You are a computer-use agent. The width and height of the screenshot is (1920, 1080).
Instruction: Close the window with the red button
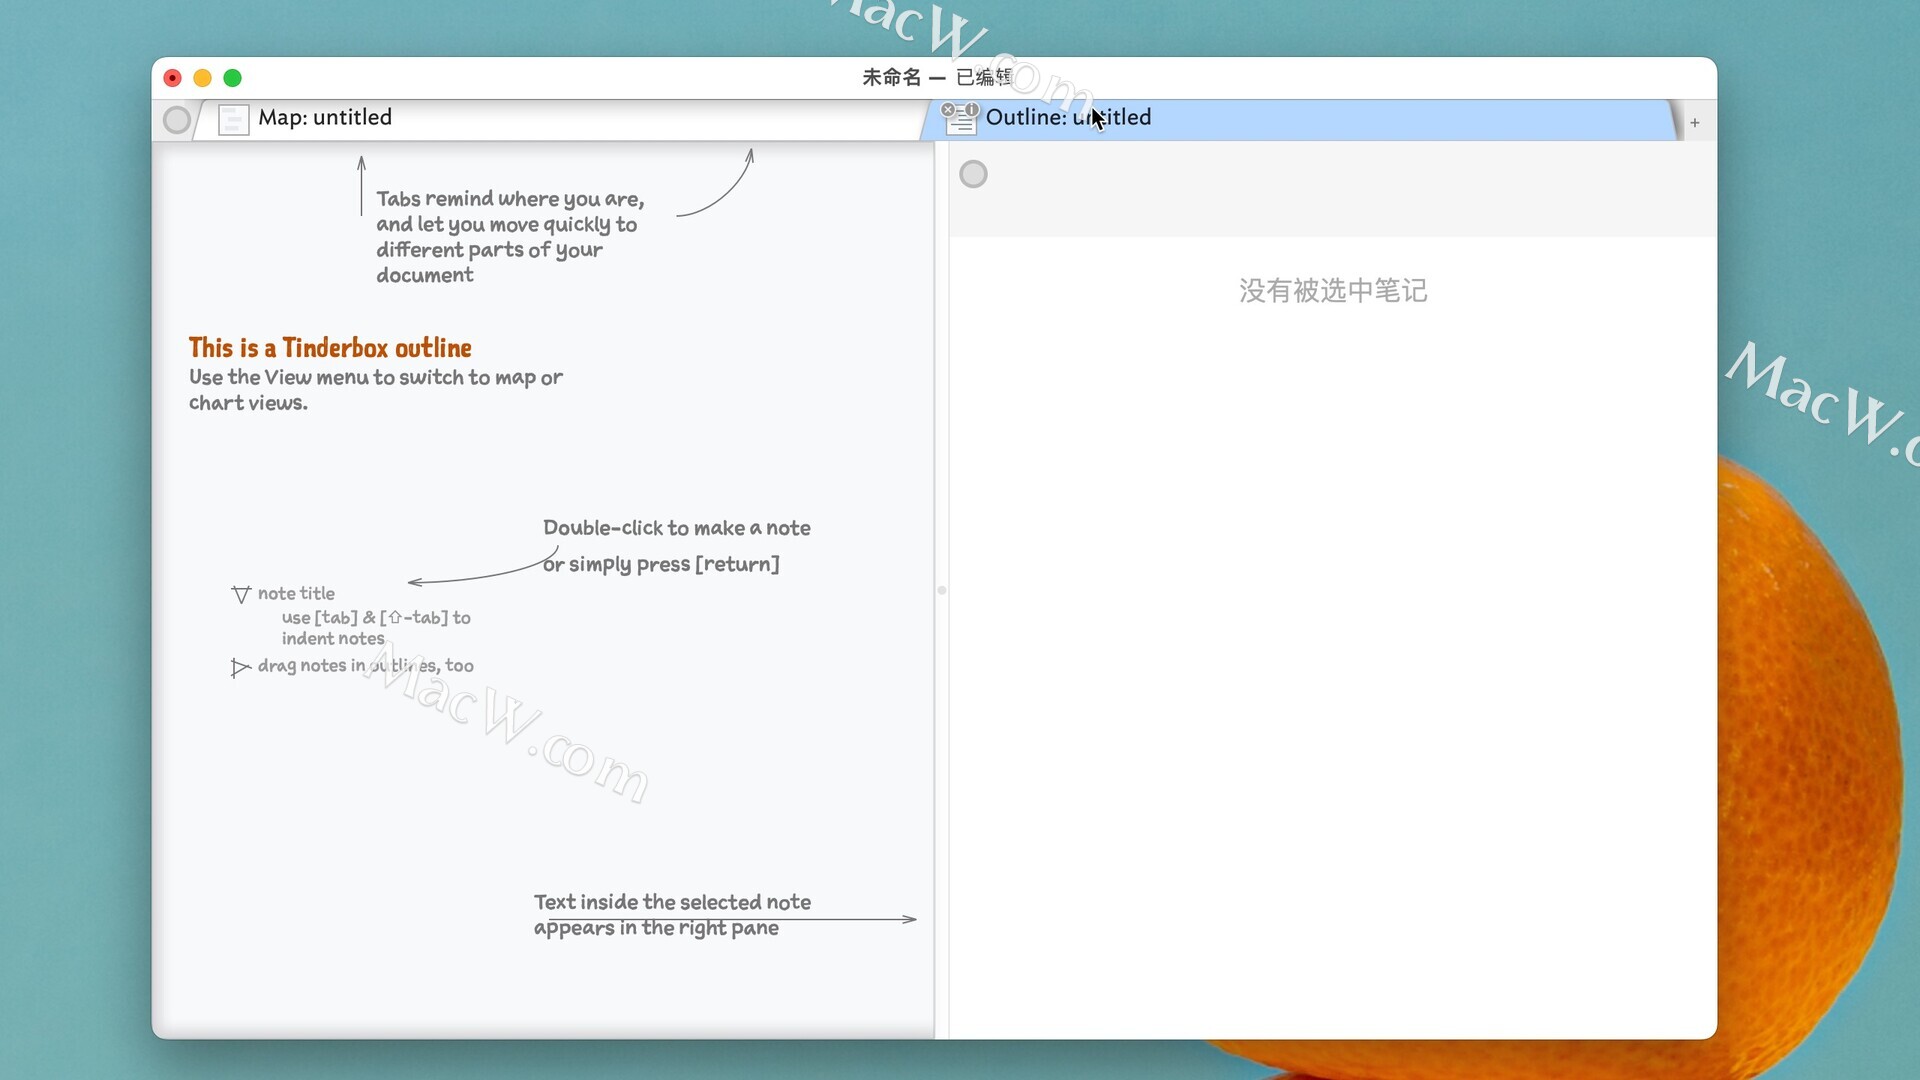click(172, 78)
